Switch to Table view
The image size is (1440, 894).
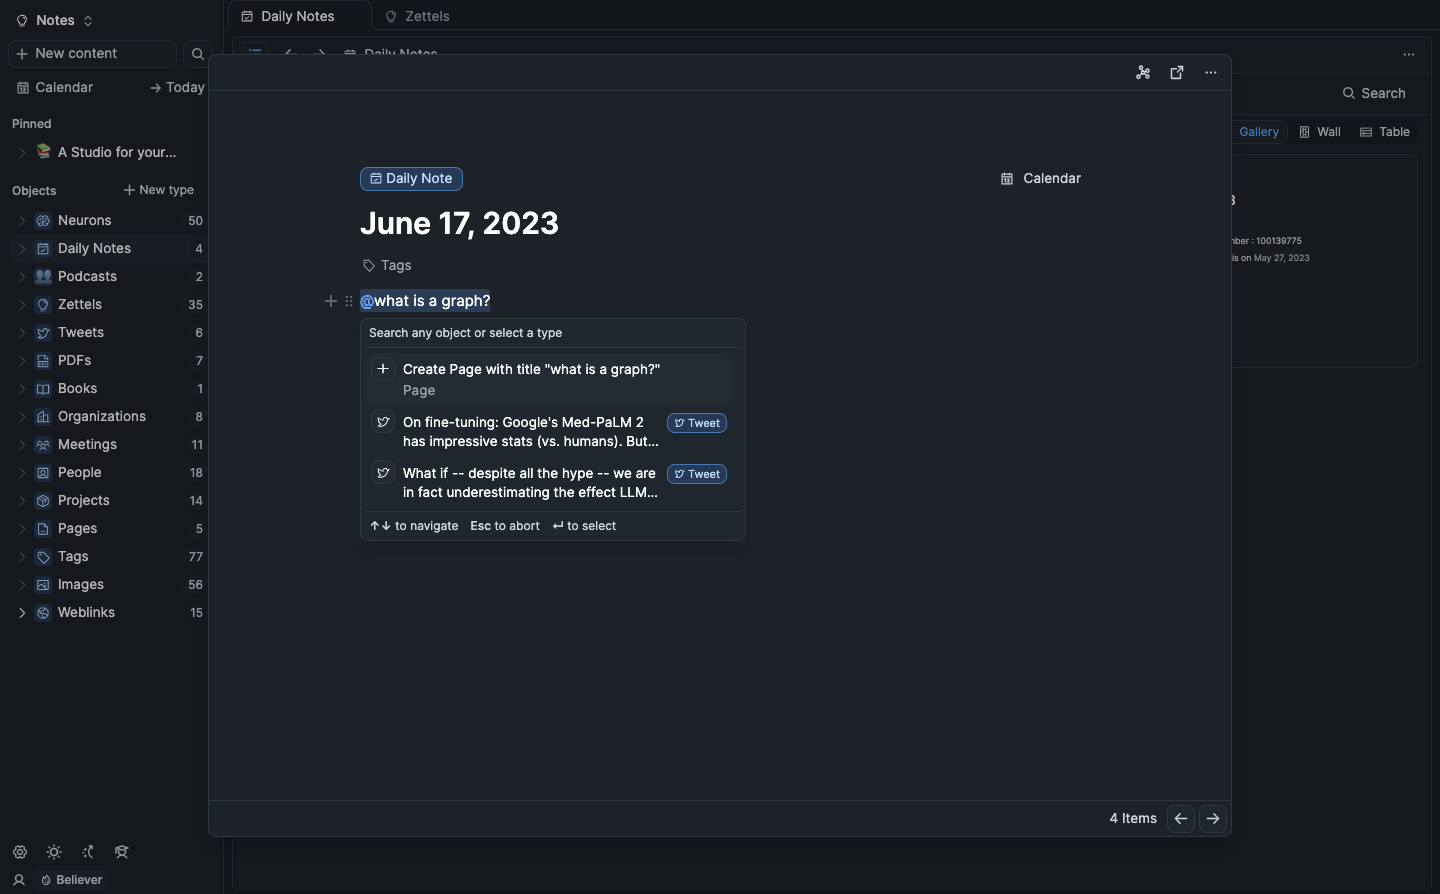(1385, 132)
